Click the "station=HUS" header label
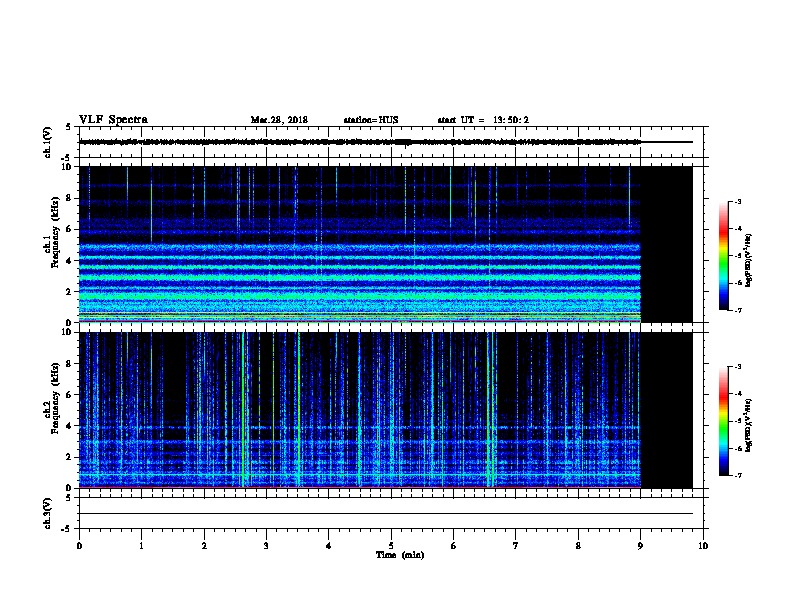The width and height of the screenshot is (792, 612). (x=371, y=120)
